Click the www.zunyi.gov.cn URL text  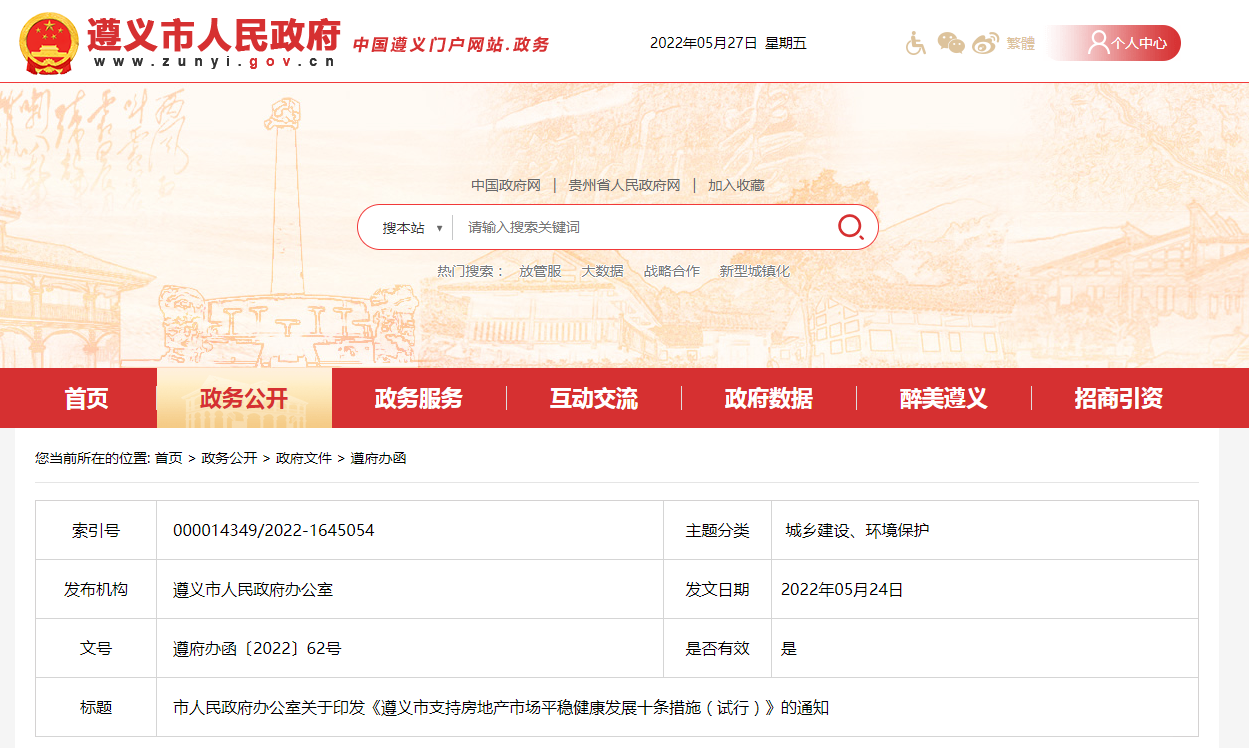tap(214, 62)
